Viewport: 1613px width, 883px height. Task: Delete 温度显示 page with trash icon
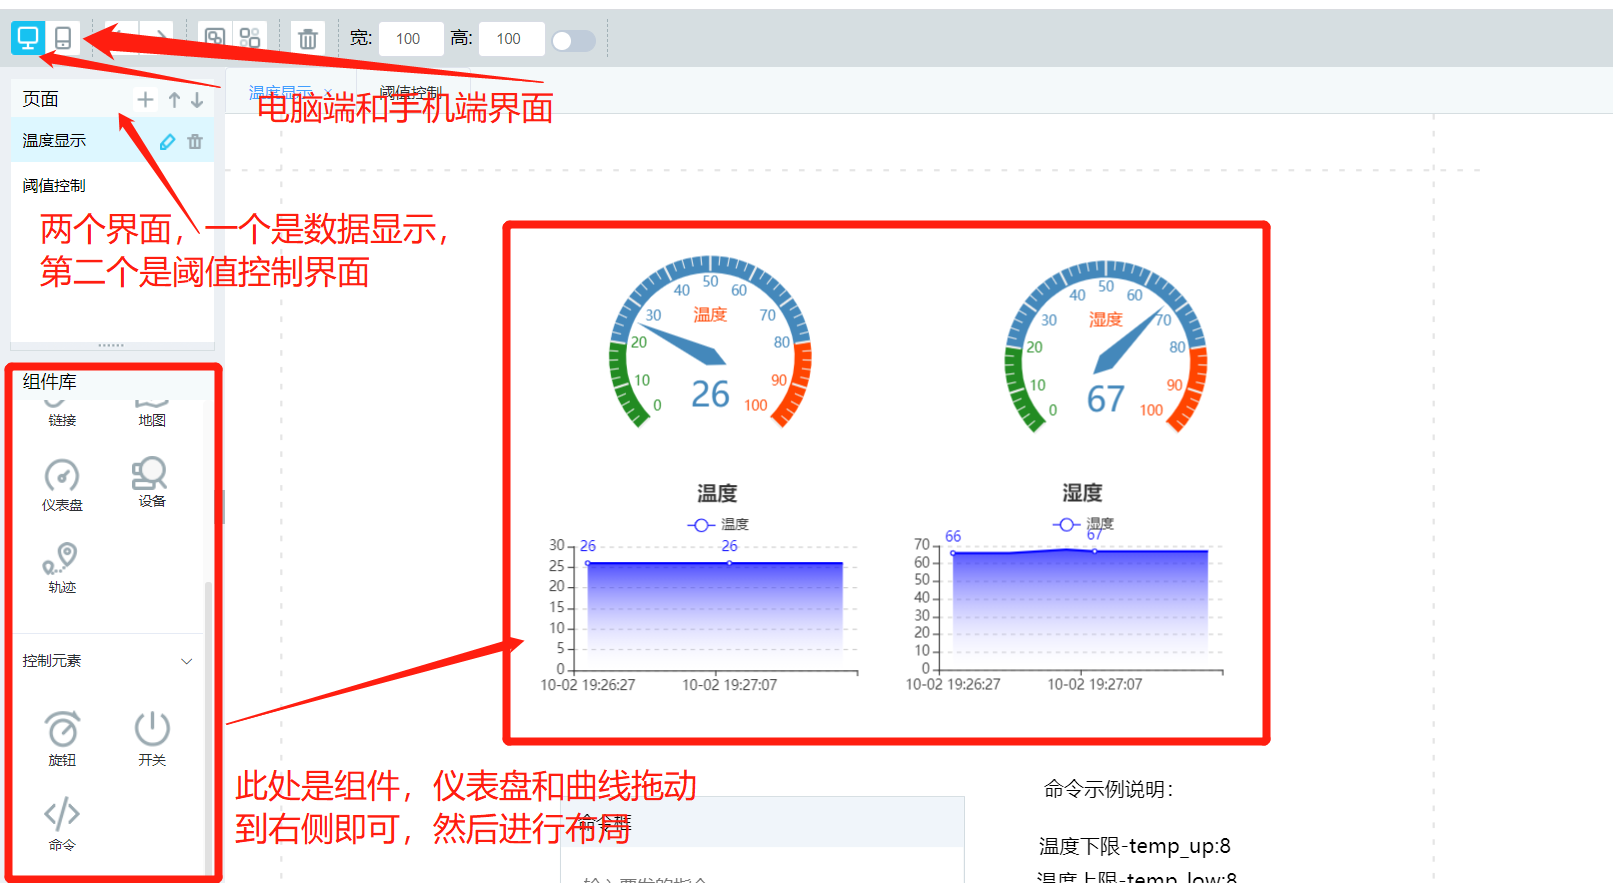point(195,141)
